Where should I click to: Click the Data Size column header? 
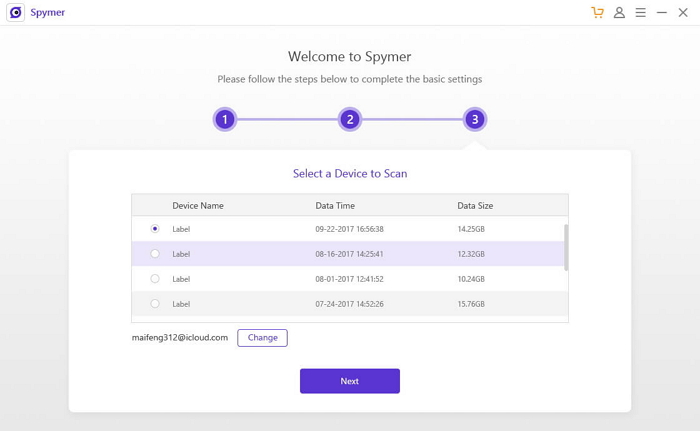point(475,206)
